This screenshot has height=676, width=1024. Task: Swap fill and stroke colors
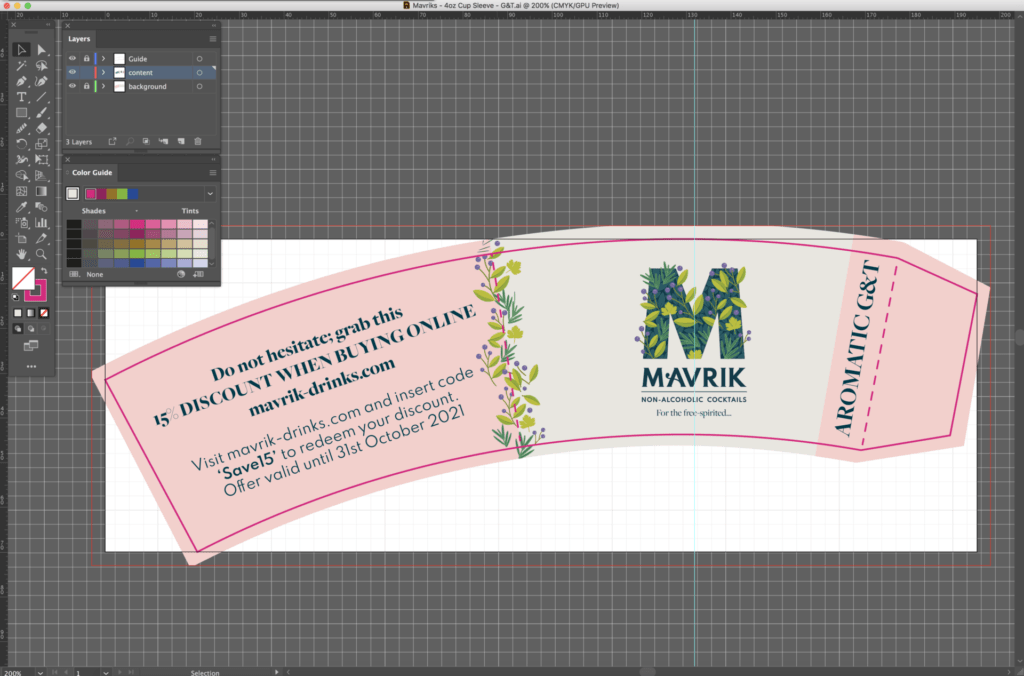pos(44,270)
